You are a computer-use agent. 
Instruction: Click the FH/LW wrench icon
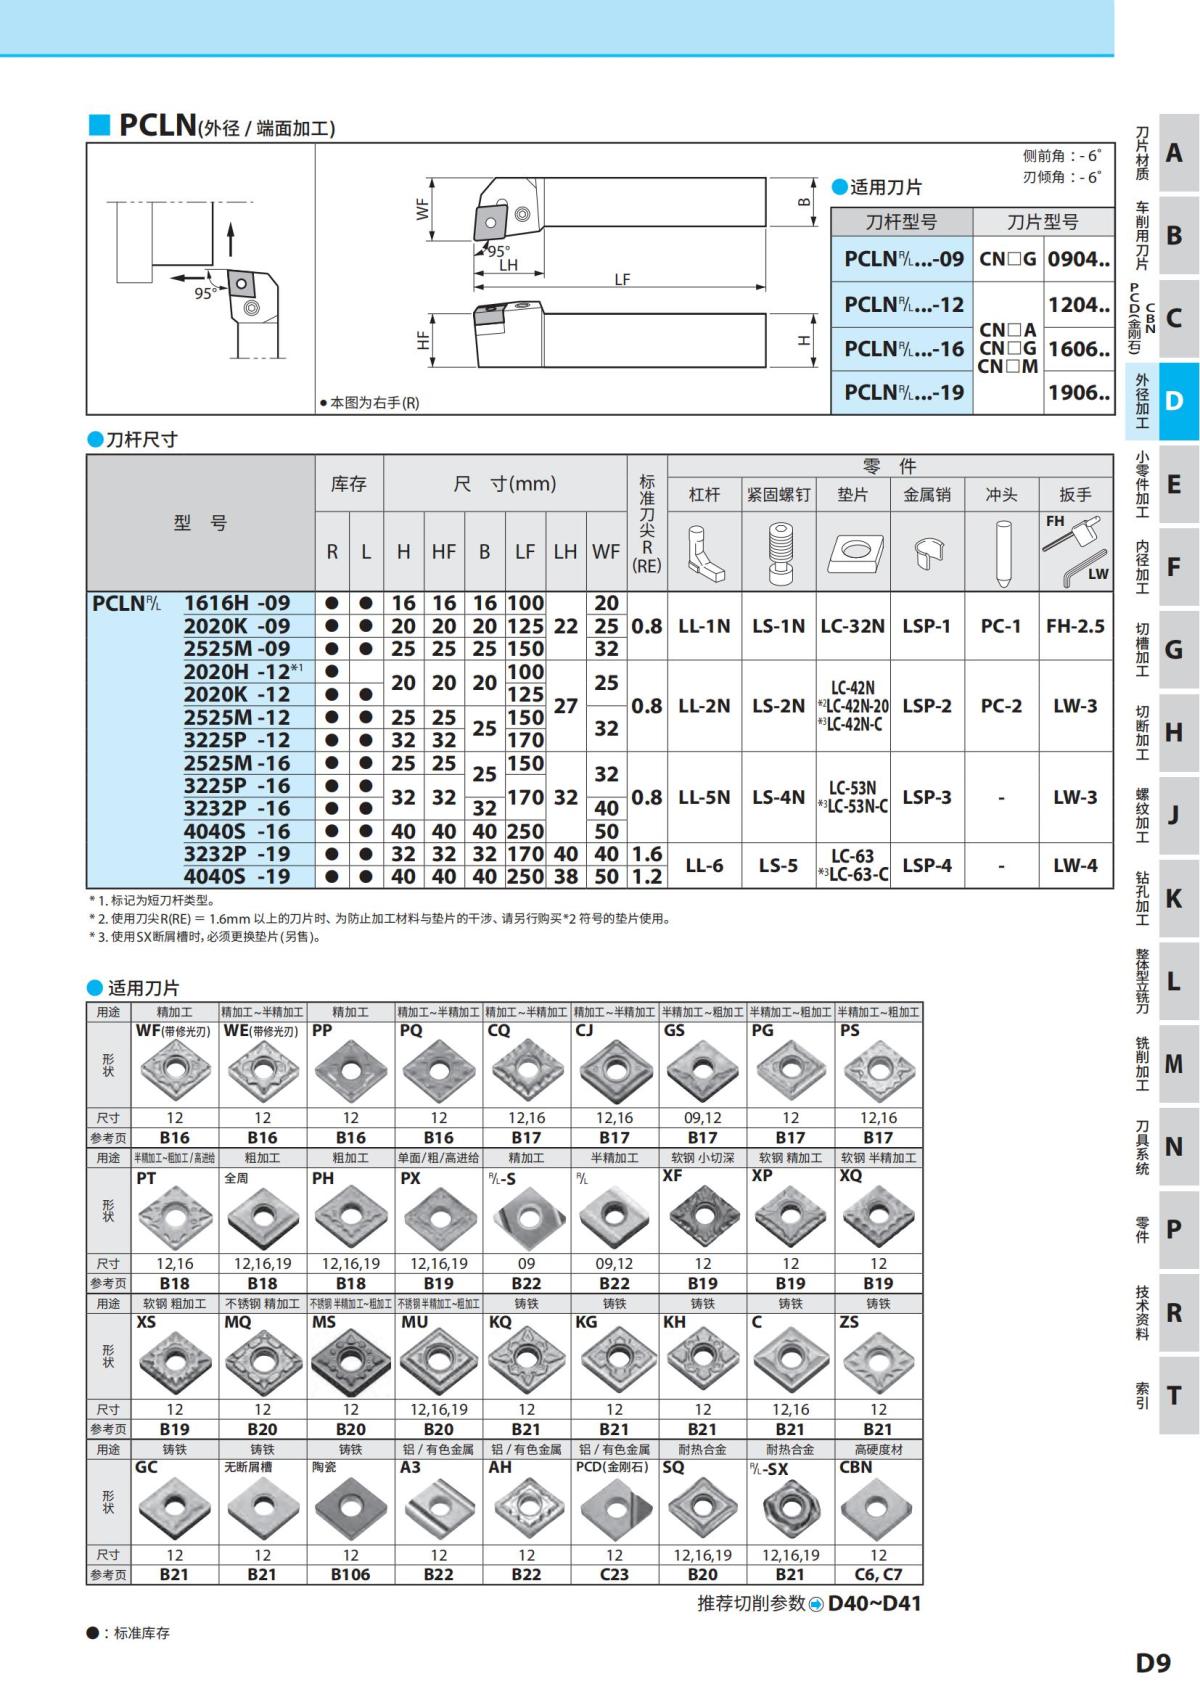pos(1076,551)
